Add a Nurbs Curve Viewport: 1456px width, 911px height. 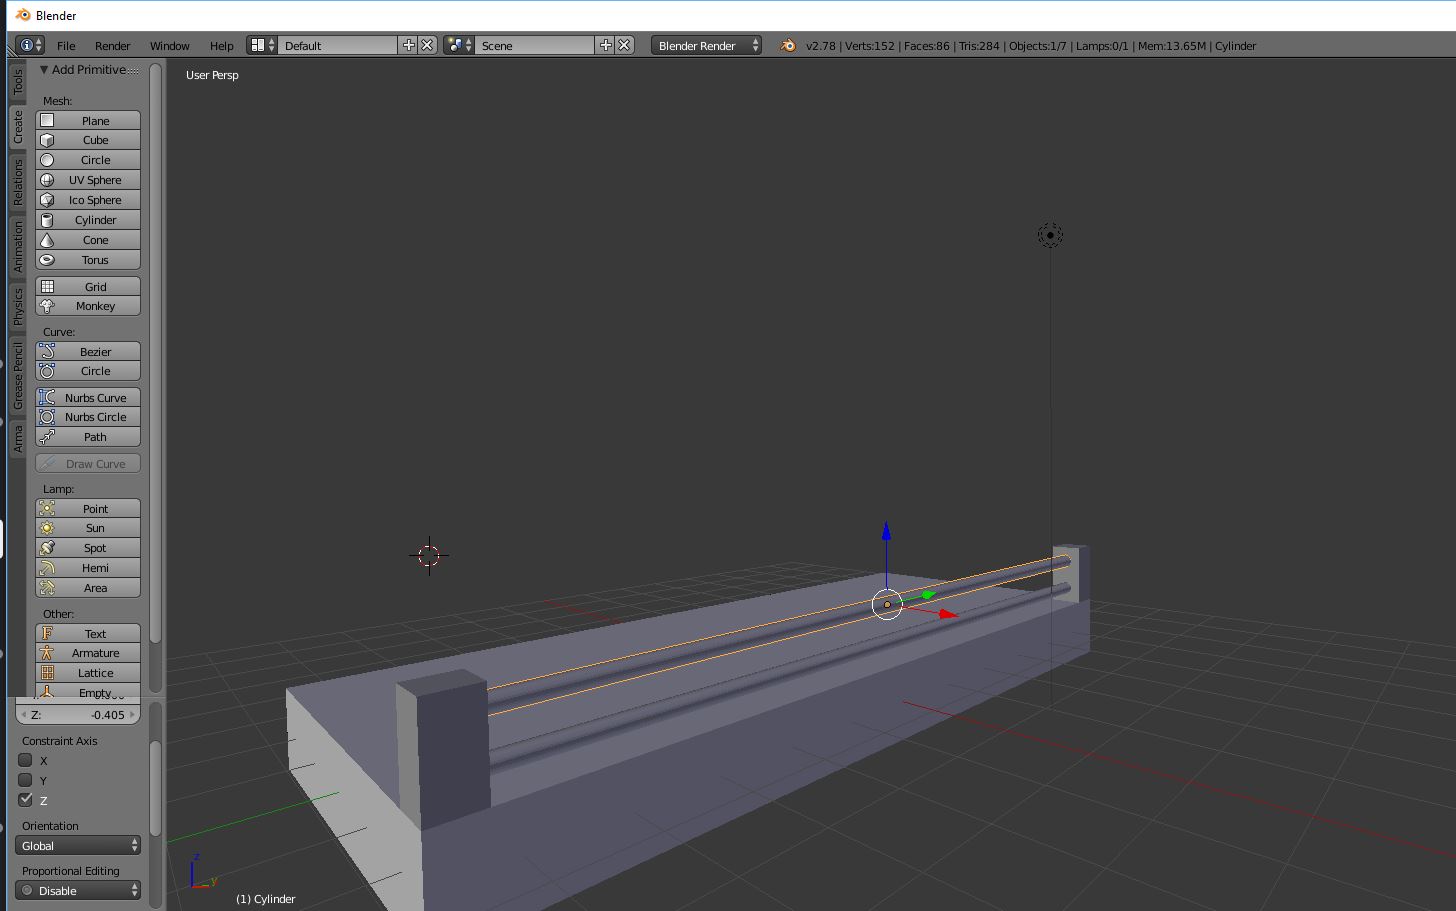88,398
